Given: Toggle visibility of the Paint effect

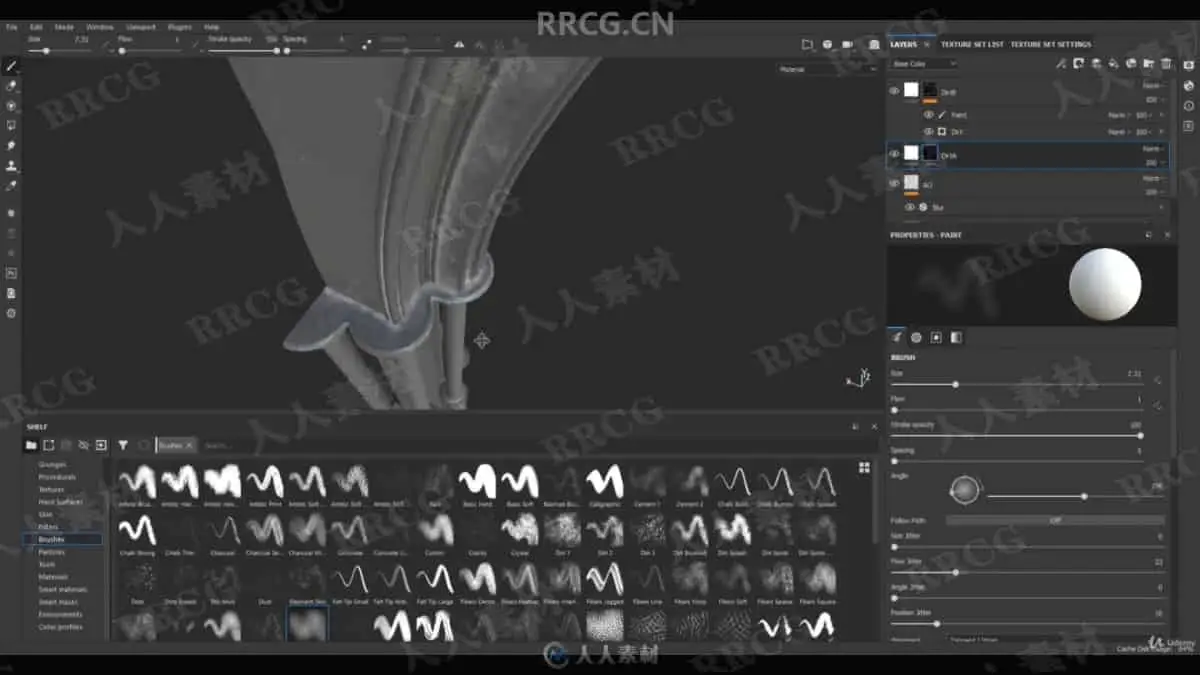Looking at the screenshot, I should tap(929, 115).
